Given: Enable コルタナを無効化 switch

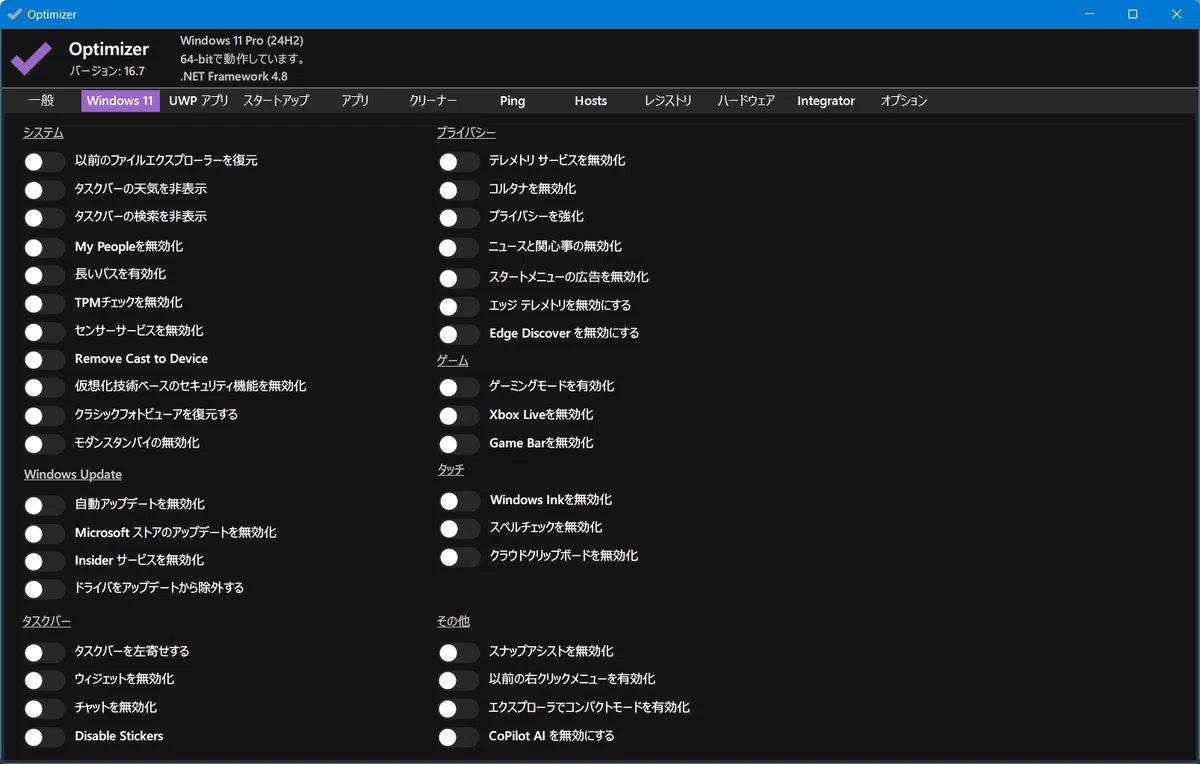Looking at the screenshot, I should (459, 189).
